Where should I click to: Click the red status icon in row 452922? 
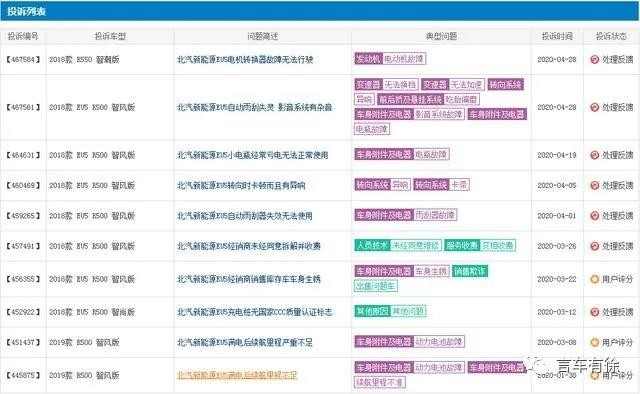[594, 312]
